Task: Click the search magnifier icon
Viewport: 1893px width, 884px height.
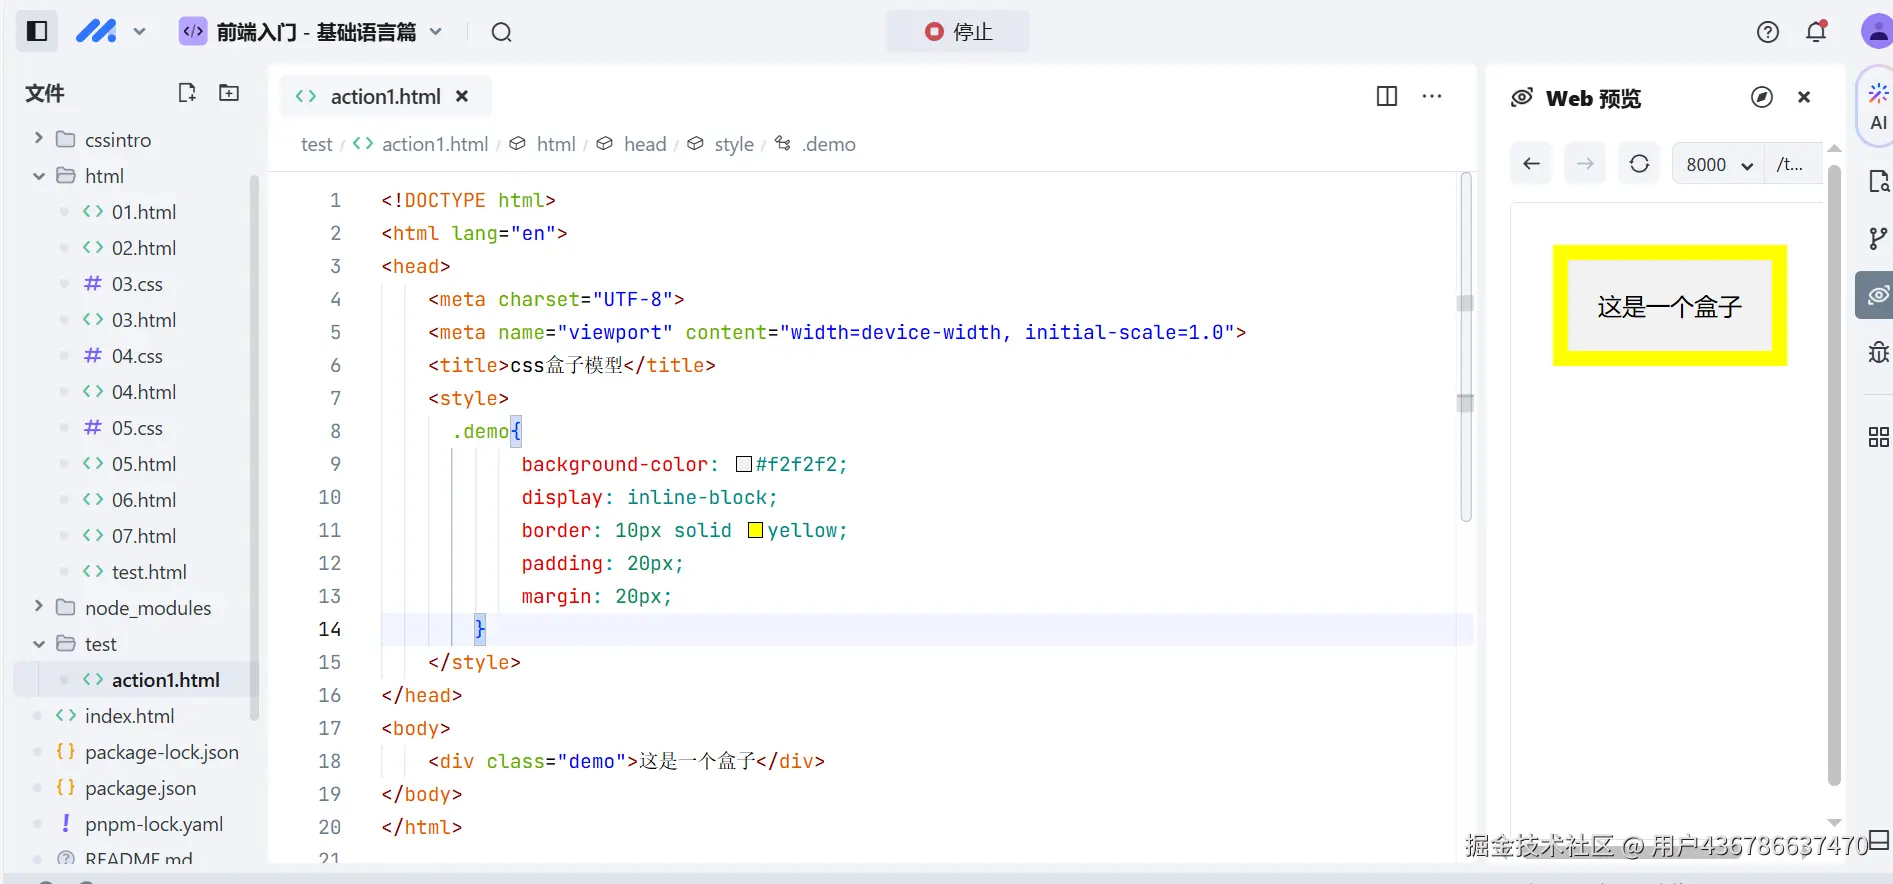Action: (x=502, y=32)
